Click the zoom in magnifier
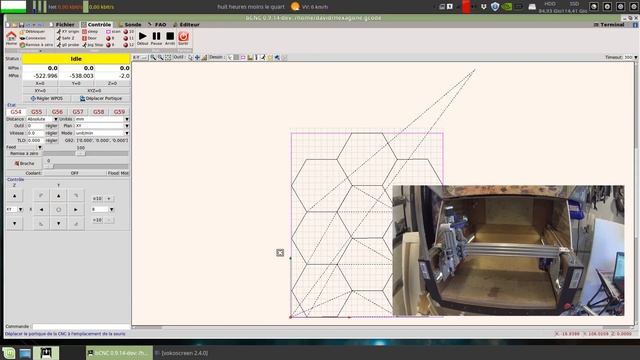Image resolution: width=640 pixels, height=360 pixels. click(153, 58)
